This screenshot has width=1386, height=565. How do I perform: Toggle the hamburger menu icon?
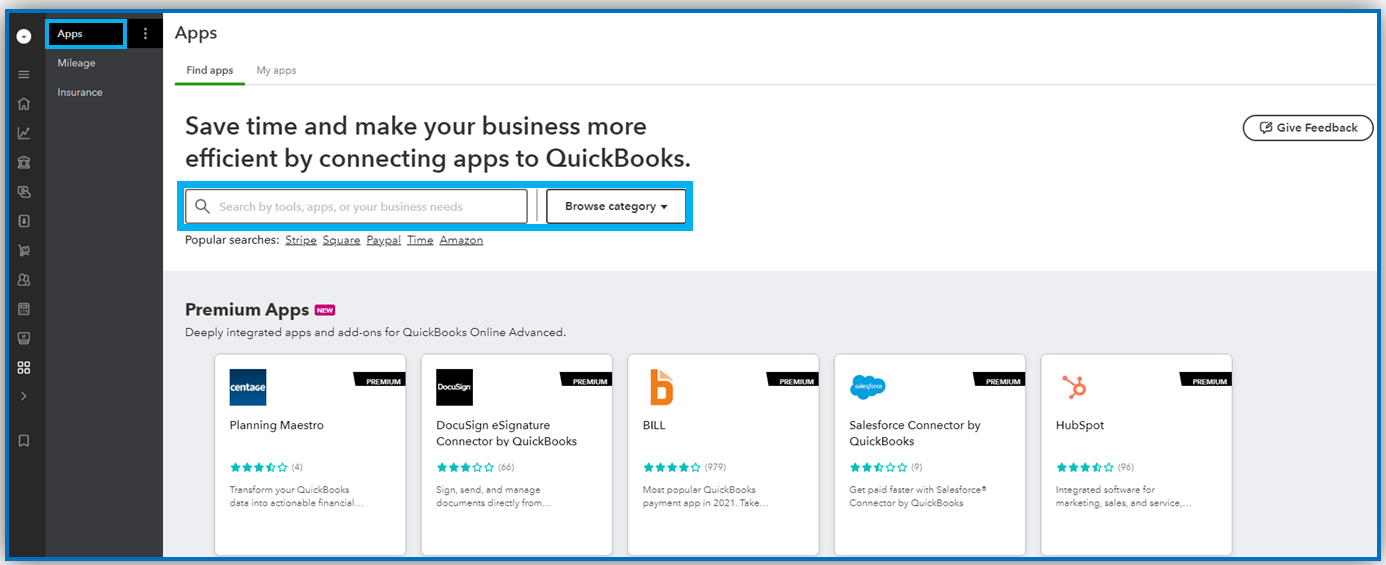[24, 74]
